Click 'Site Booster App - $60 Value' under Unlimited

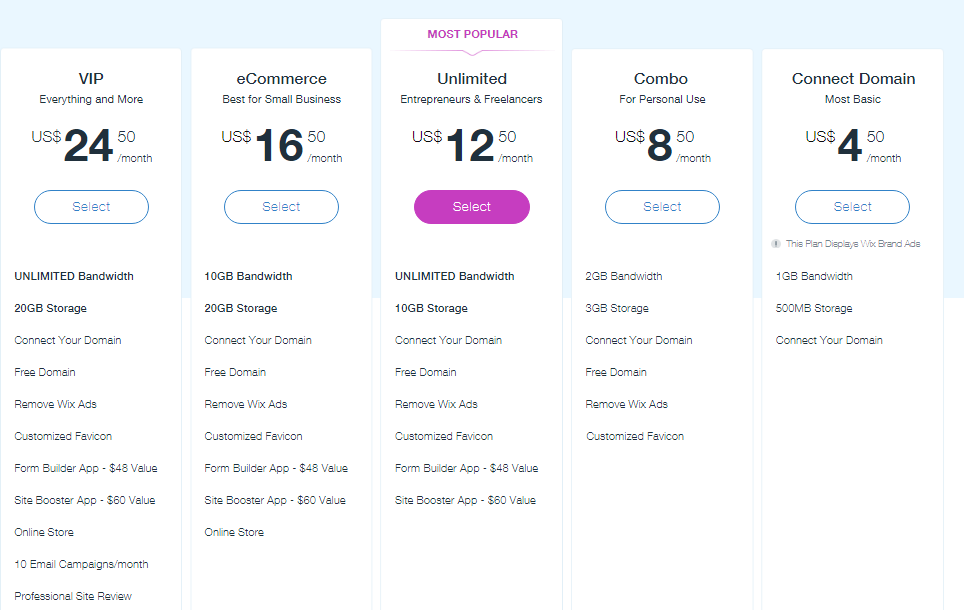pos(465,500)
